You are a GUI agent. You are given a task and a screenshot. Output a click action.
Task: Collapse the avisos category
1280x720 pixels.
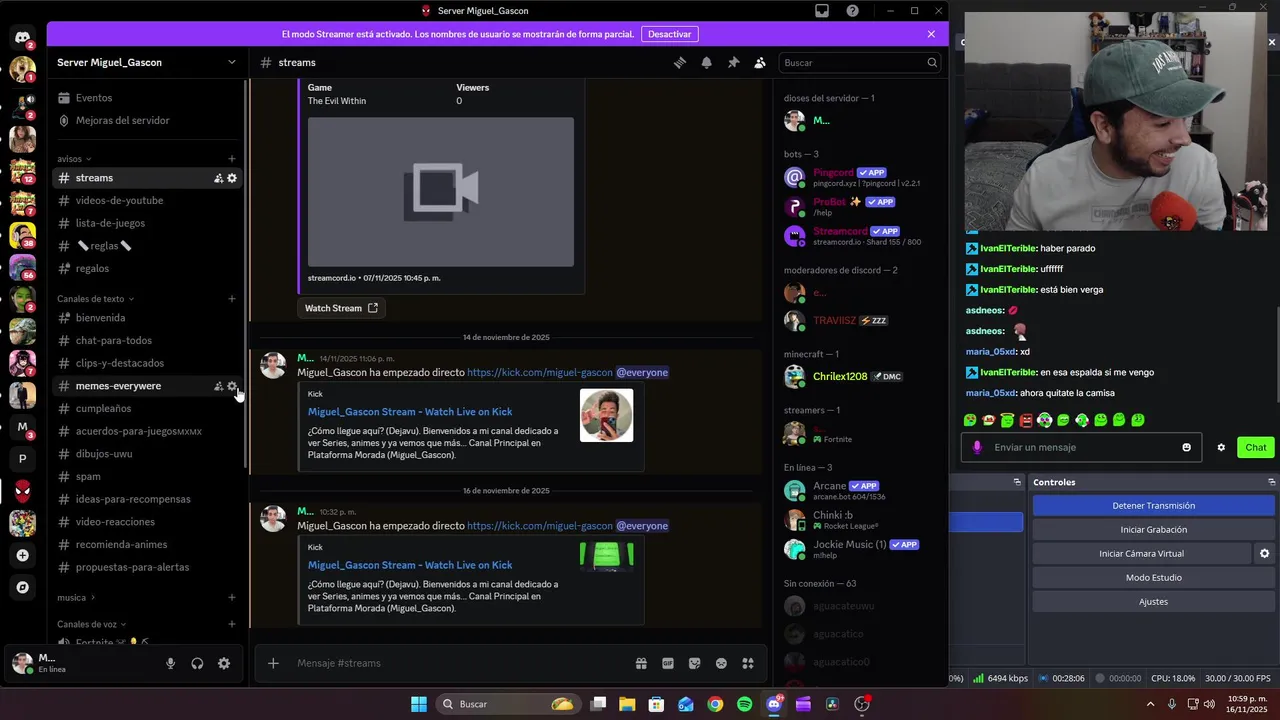74,159
